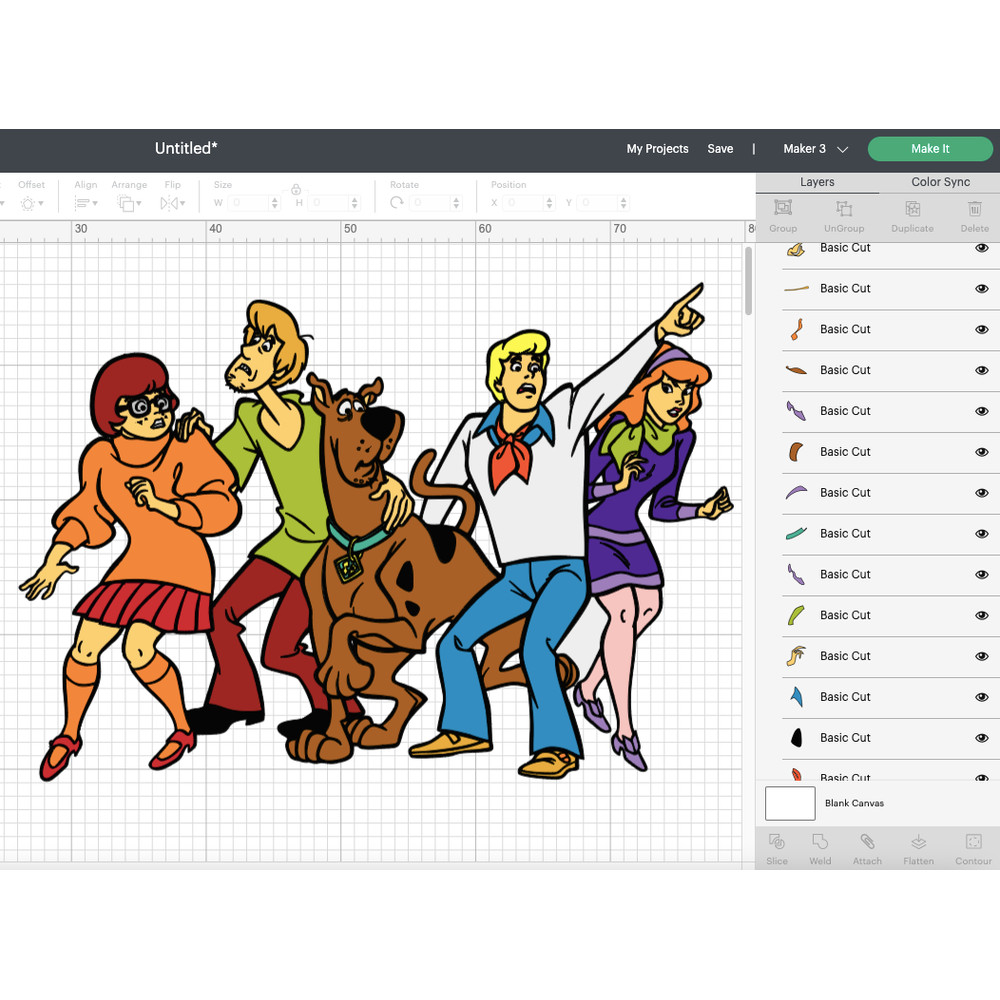Click the UnGroup icon
1000x1000 pixels.
[844, 215]
